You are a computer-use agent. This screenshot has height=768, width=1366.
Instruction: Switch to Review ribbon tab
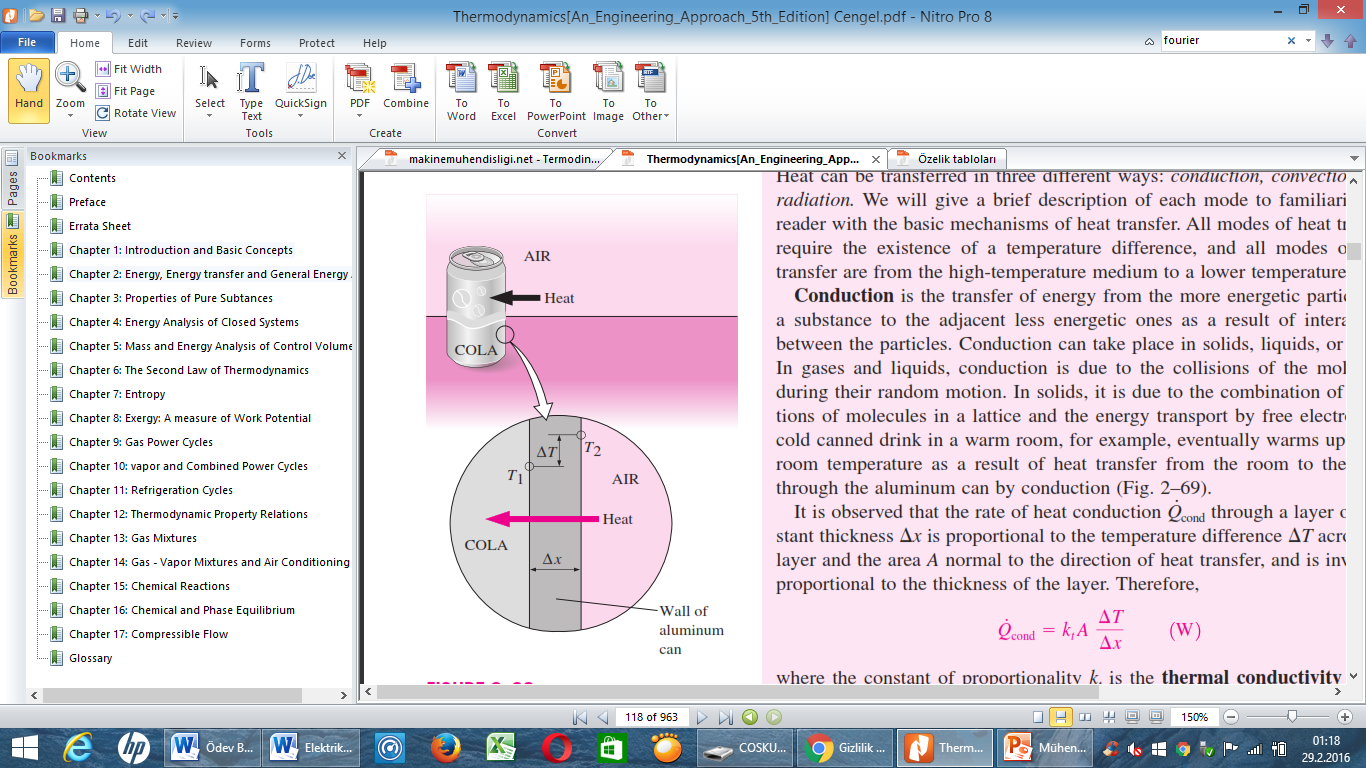[194, 43]
